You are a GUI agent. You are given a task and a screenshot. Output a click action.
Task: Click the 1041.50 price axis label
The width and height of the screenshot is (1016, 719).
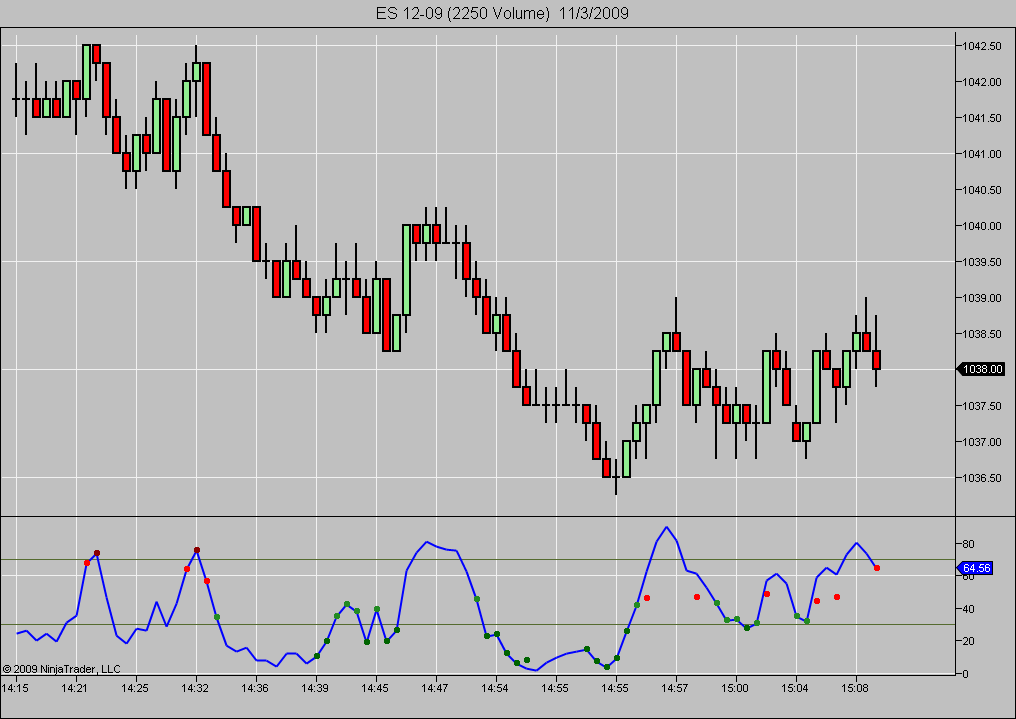click(x=982, y=118)
